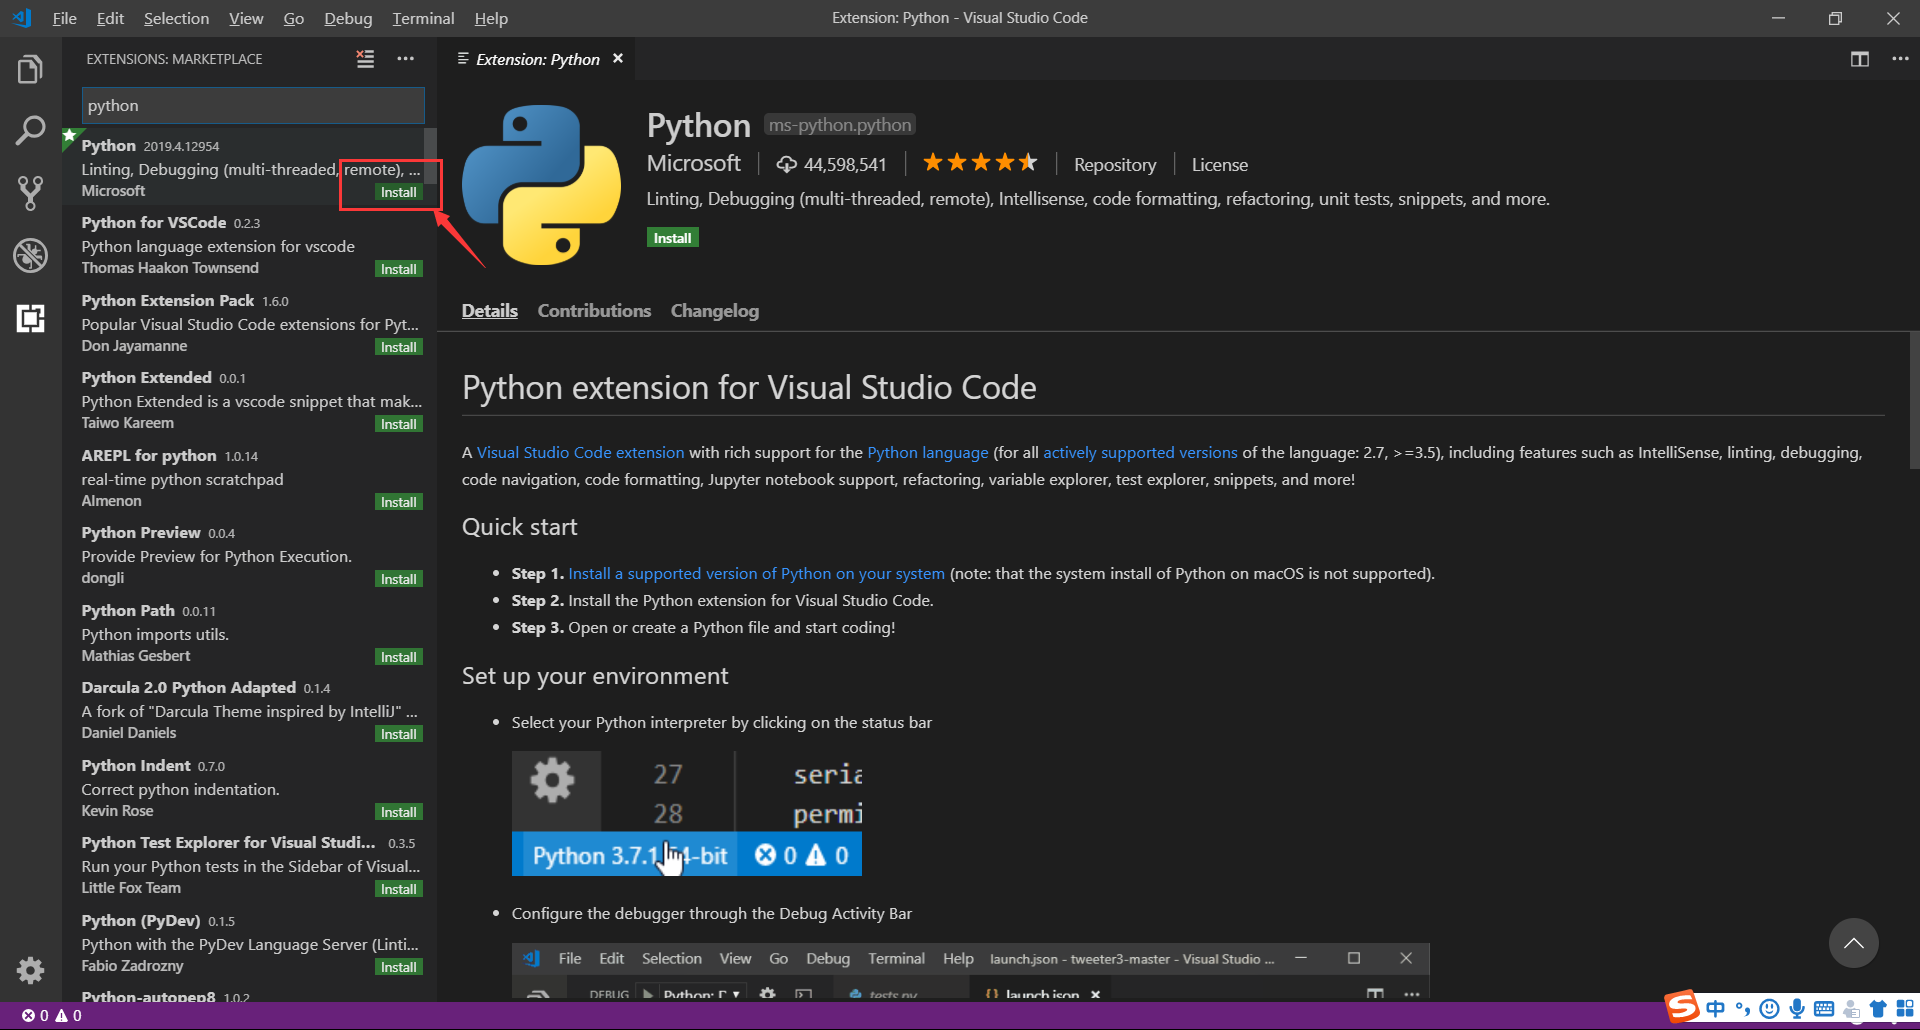Open the License link

pos(1219,164)
